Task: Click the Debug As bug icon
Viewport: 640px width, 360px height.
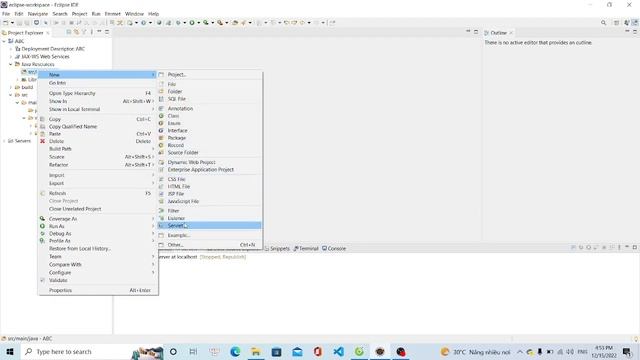Action: pos(42,233)
